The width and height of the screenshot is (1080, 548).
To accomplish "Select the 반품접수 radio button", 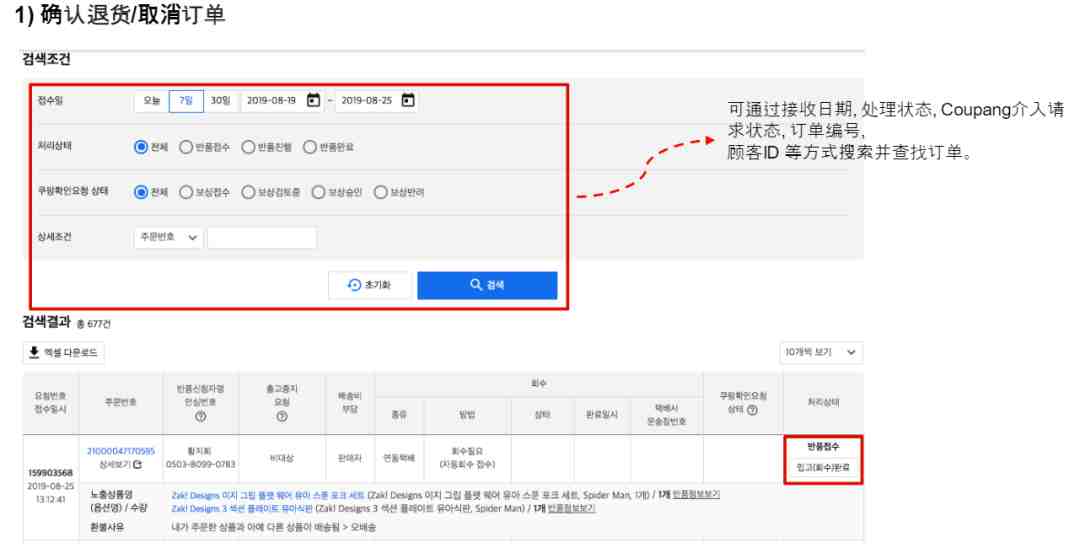I will (x=186, y=147).
